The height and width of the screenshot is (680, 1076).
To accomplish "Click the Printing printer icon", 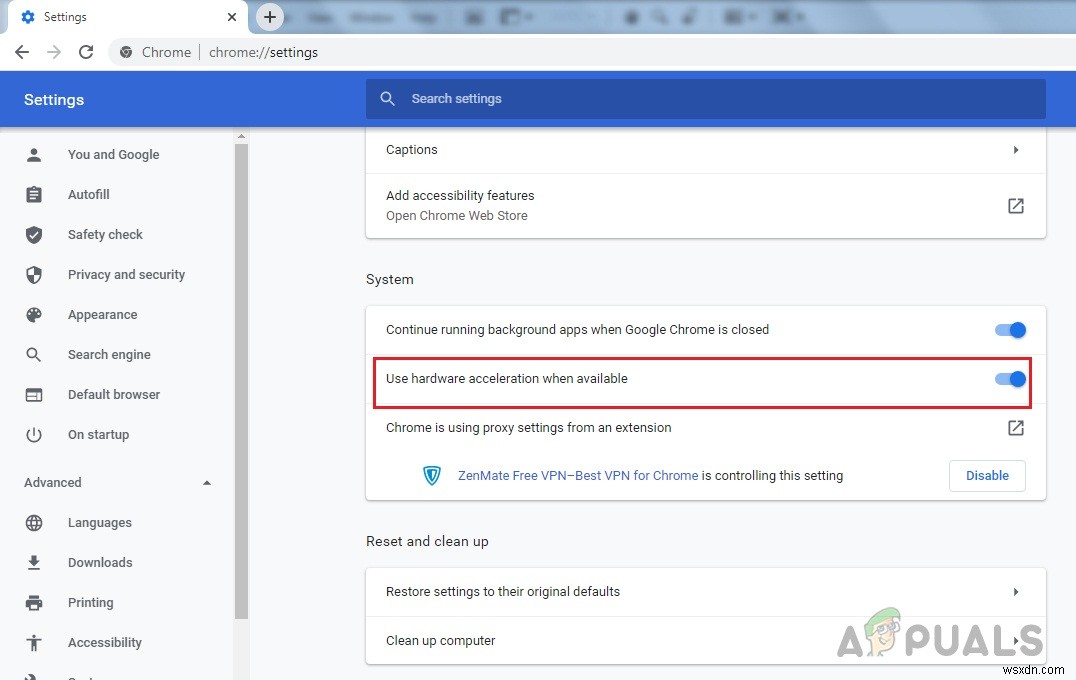I will coord(34,602).
